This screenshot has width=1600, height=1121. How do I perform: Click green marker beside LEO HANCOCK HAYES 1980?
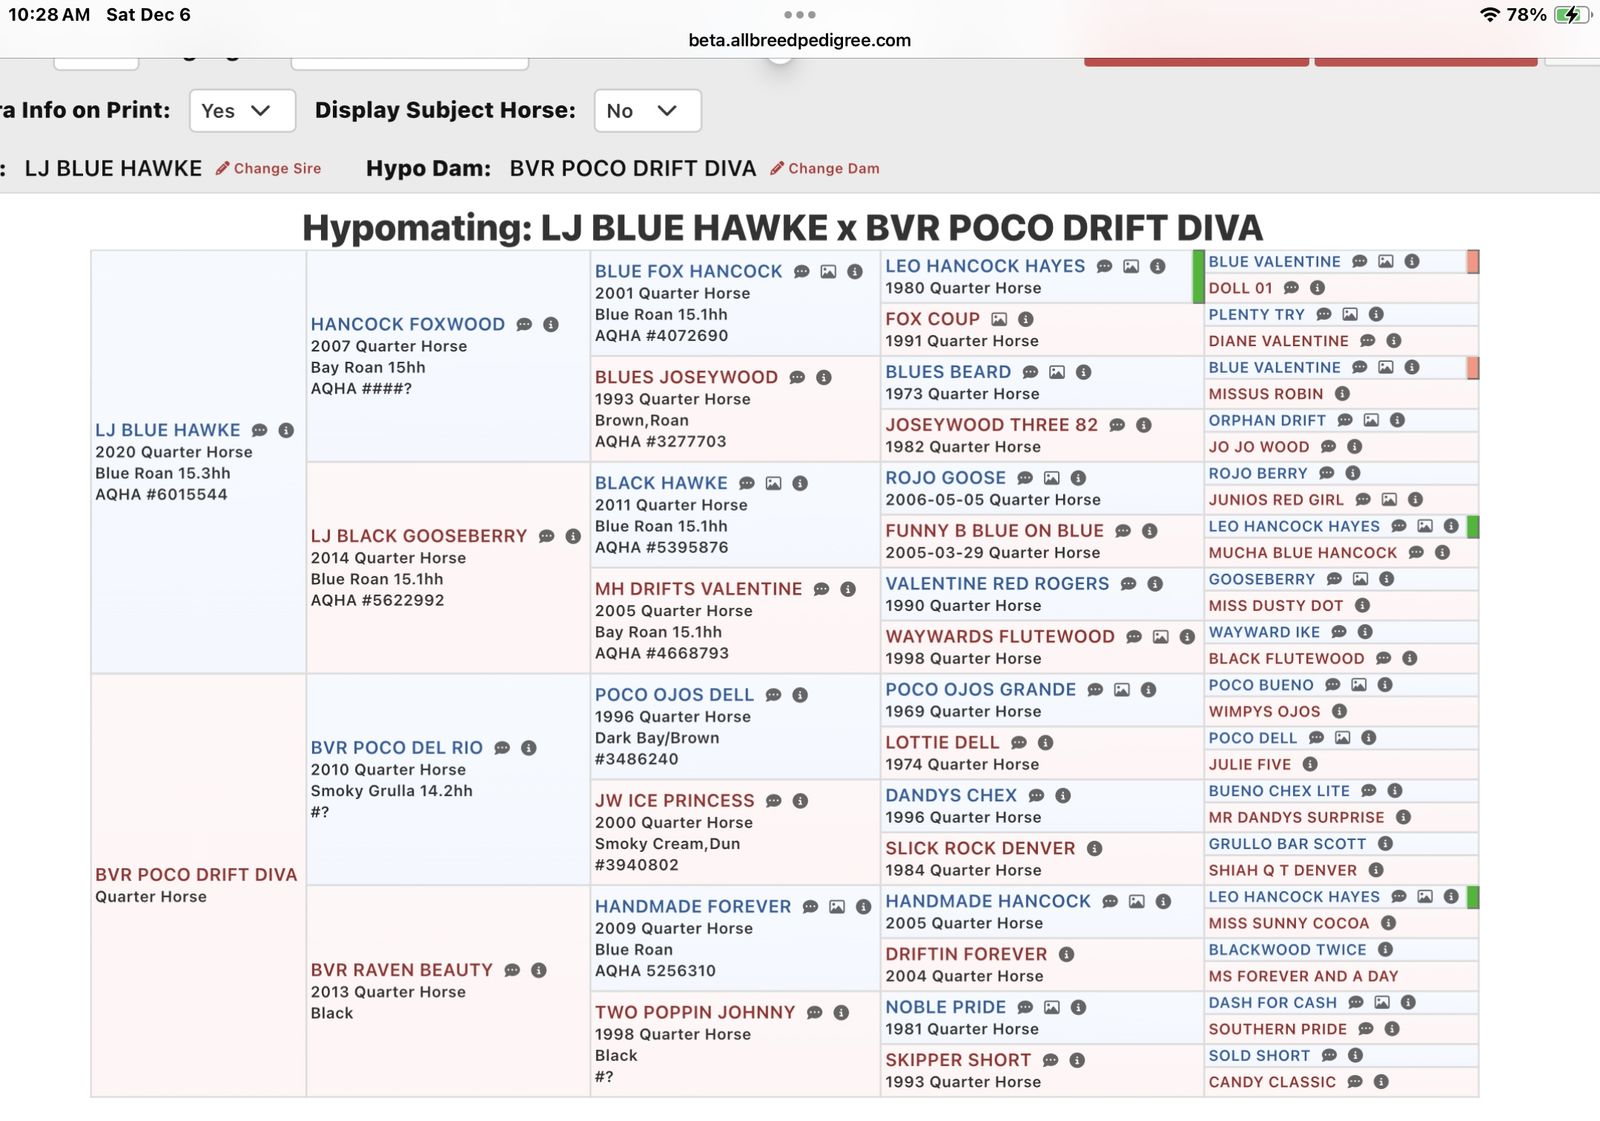click(x=1198, y=277)
